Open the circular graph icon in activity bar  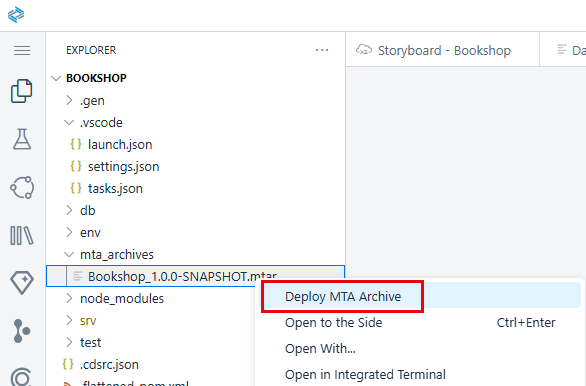[22, 187]
